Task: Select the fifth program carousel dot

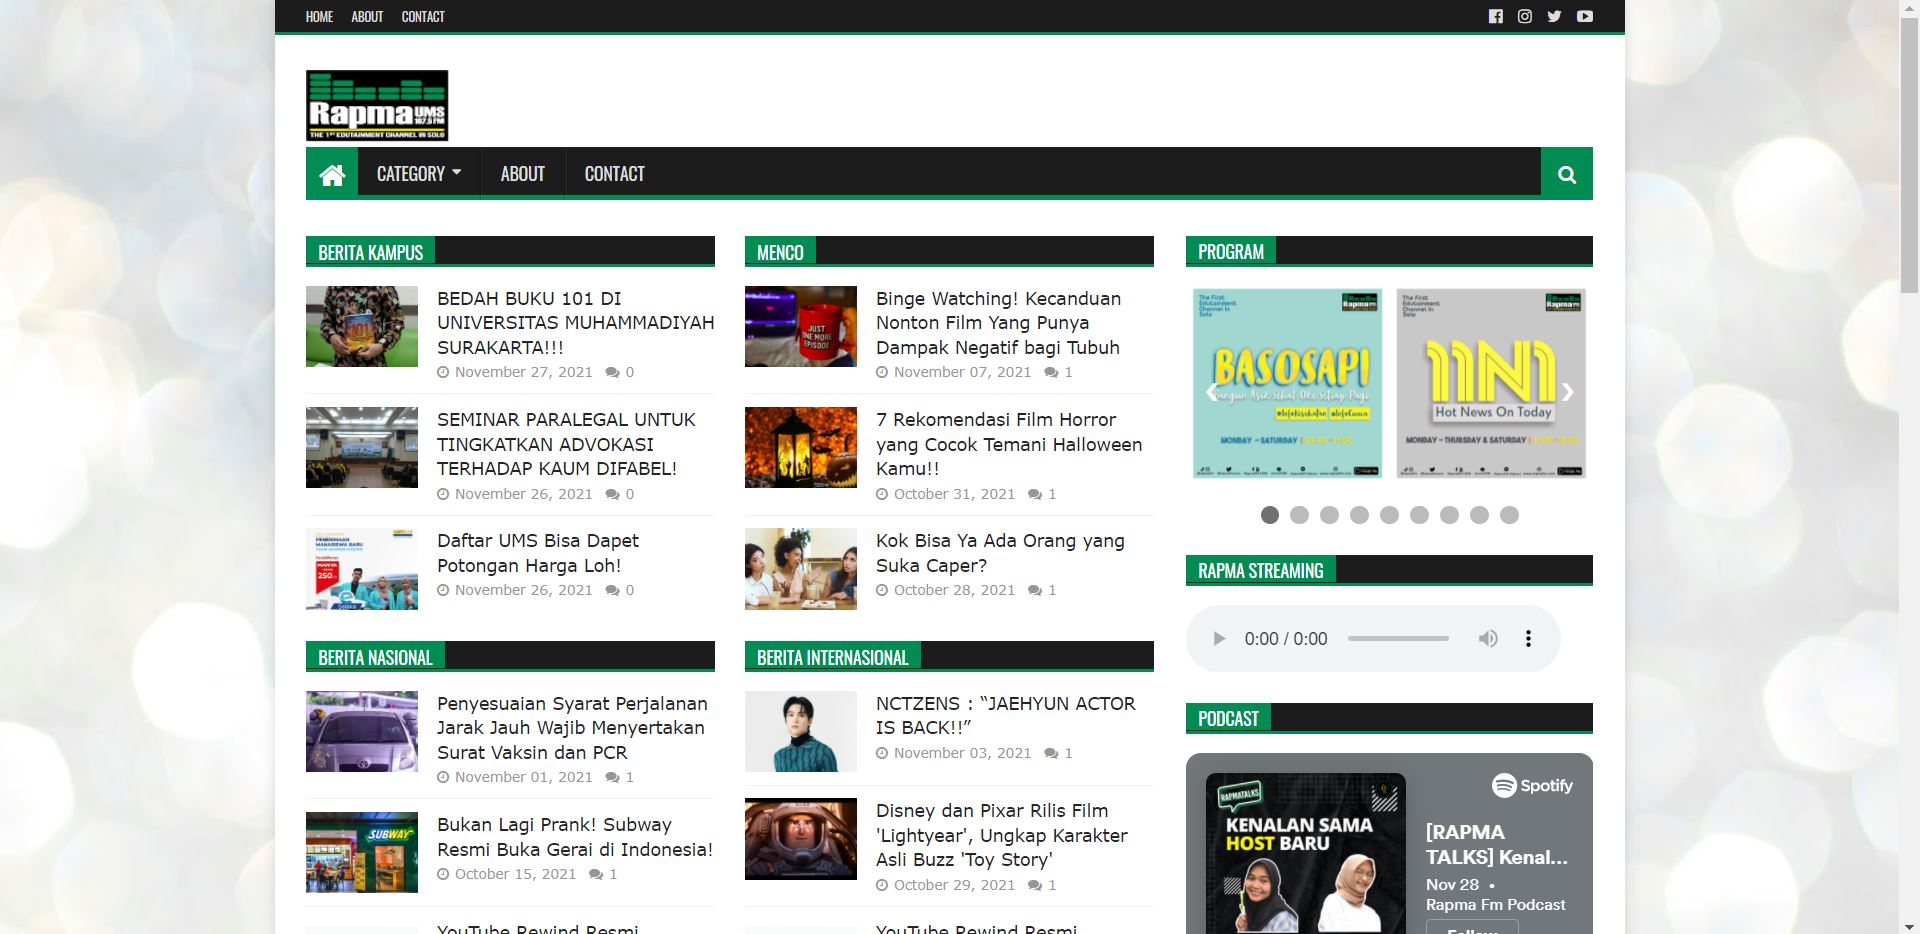Action: click(1389, 515)
